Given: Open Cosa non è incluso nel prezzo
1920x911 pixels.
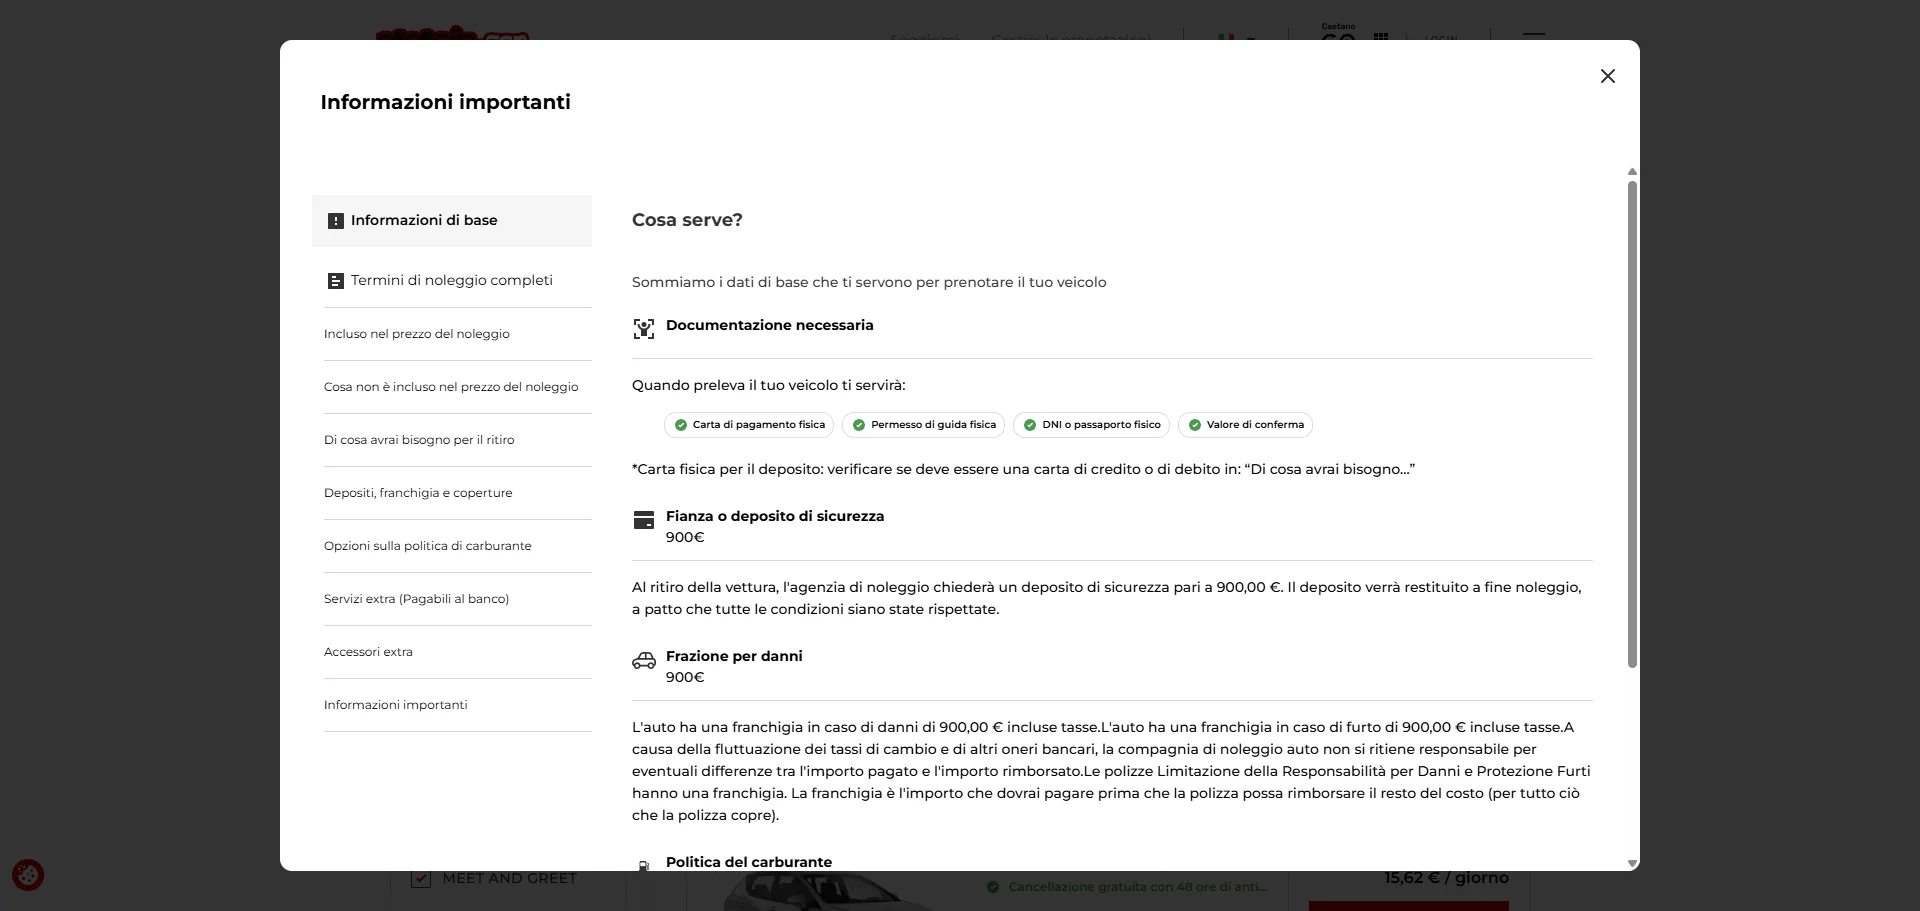Looking at the screenshot, I should 451,387.
